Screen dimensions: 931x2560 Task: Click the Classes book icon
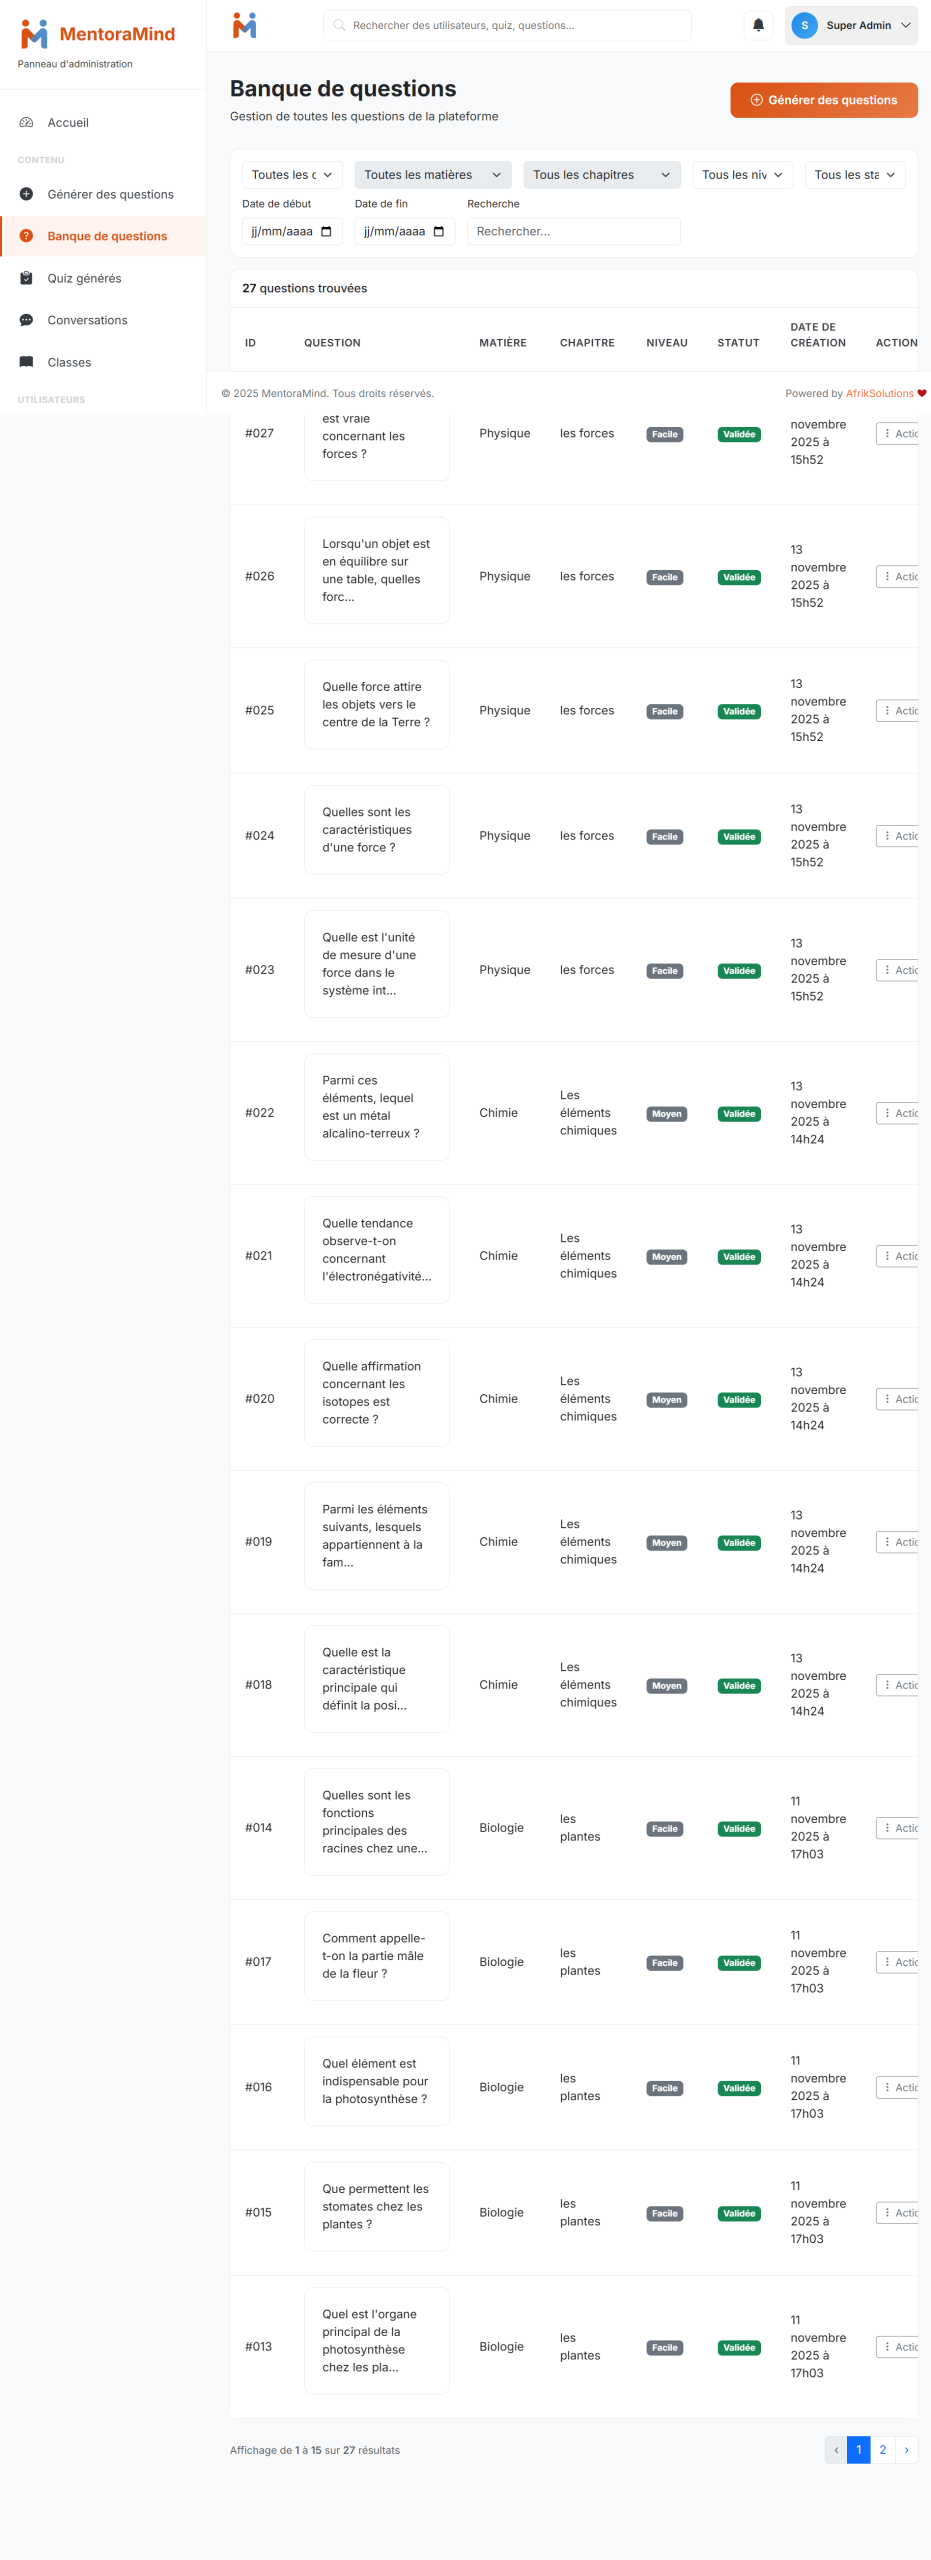[x=26, y=363]
